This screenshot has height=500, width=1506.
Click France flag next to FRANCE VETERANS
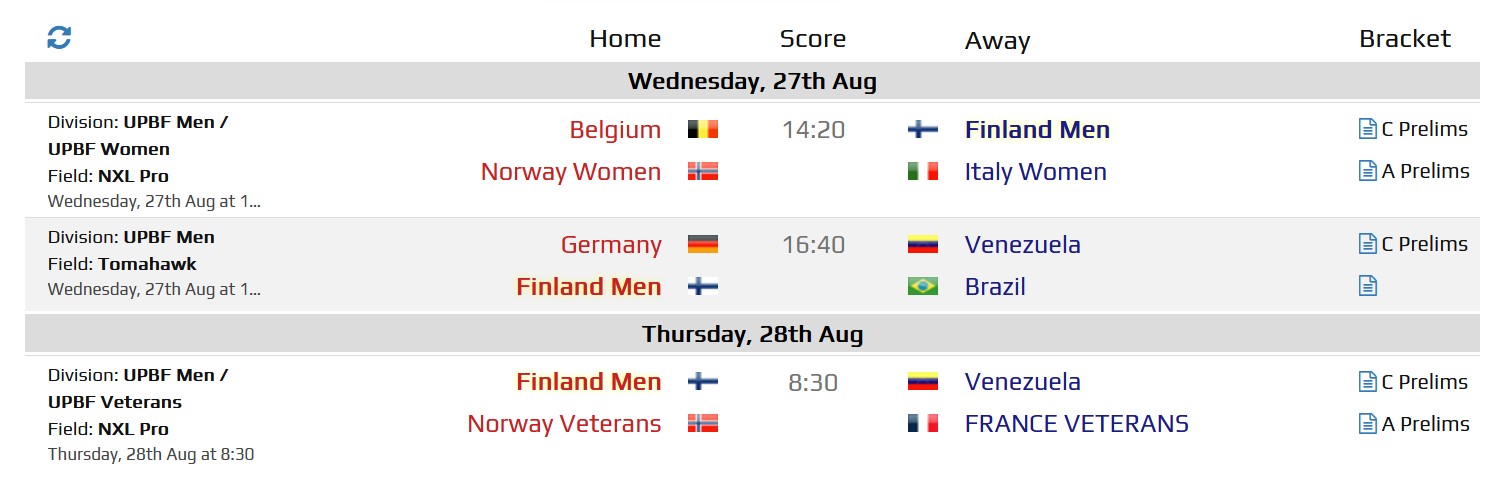coord(922,423)
